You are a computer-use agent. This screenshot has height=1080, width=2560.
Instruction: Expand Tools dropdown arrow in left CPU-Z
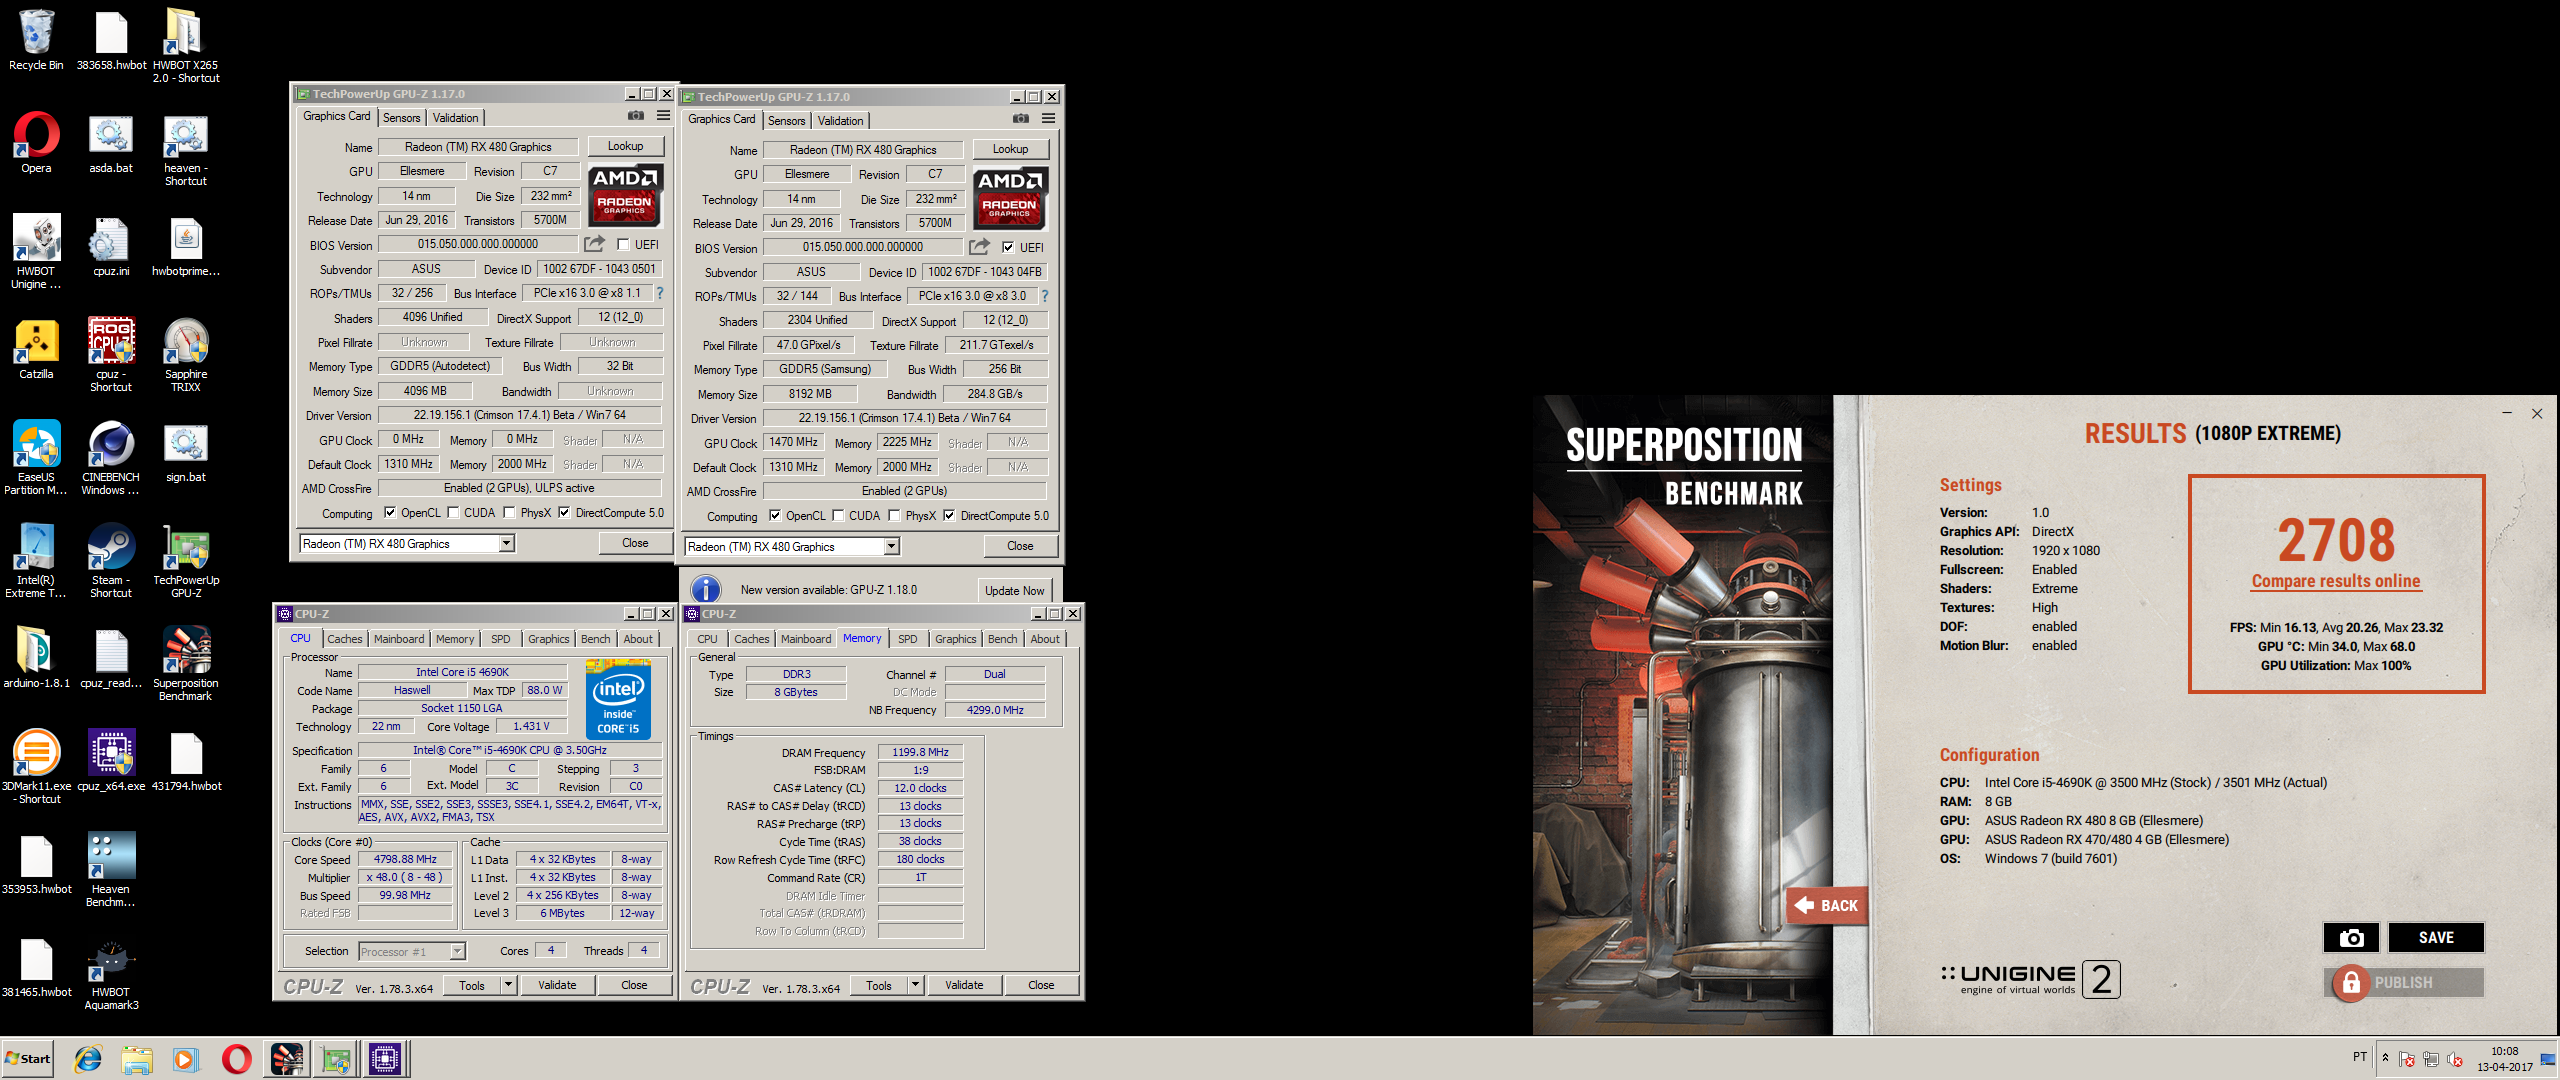tap(508, 985)
